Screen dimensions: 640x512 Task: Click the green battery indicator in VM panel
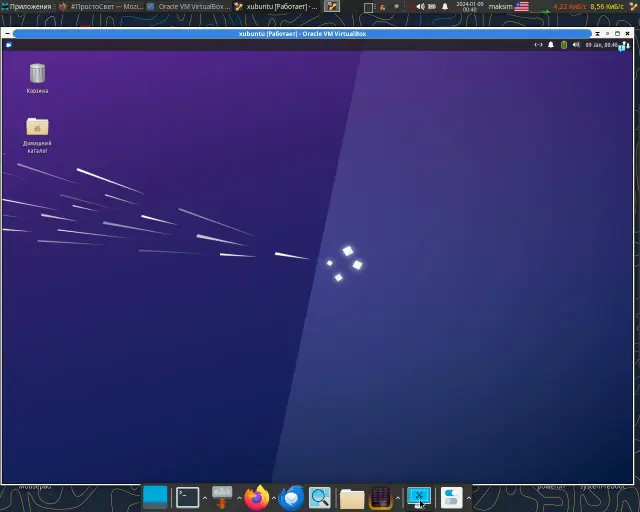pyautogui.click(x=564, y=45)
